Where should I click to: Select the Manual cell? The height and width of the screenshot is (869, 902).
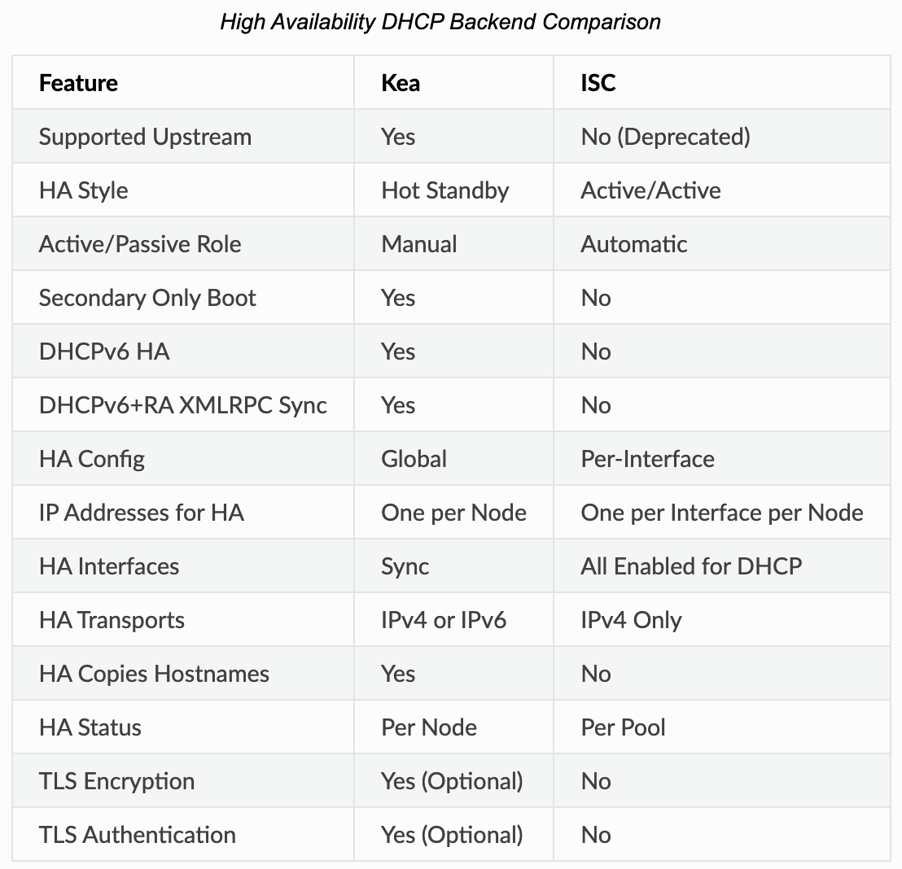pyautogui.click(x=419, y=244)
